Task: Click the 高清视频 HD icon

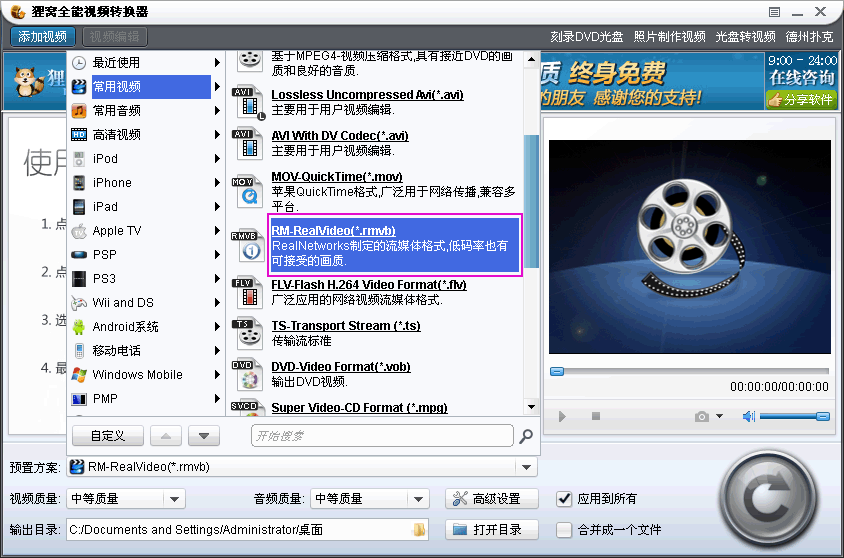Action: coord(79,135)
